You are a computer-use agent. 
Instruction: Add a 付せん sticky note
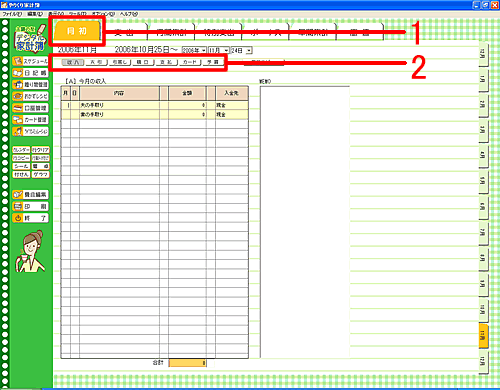point(21,174)
